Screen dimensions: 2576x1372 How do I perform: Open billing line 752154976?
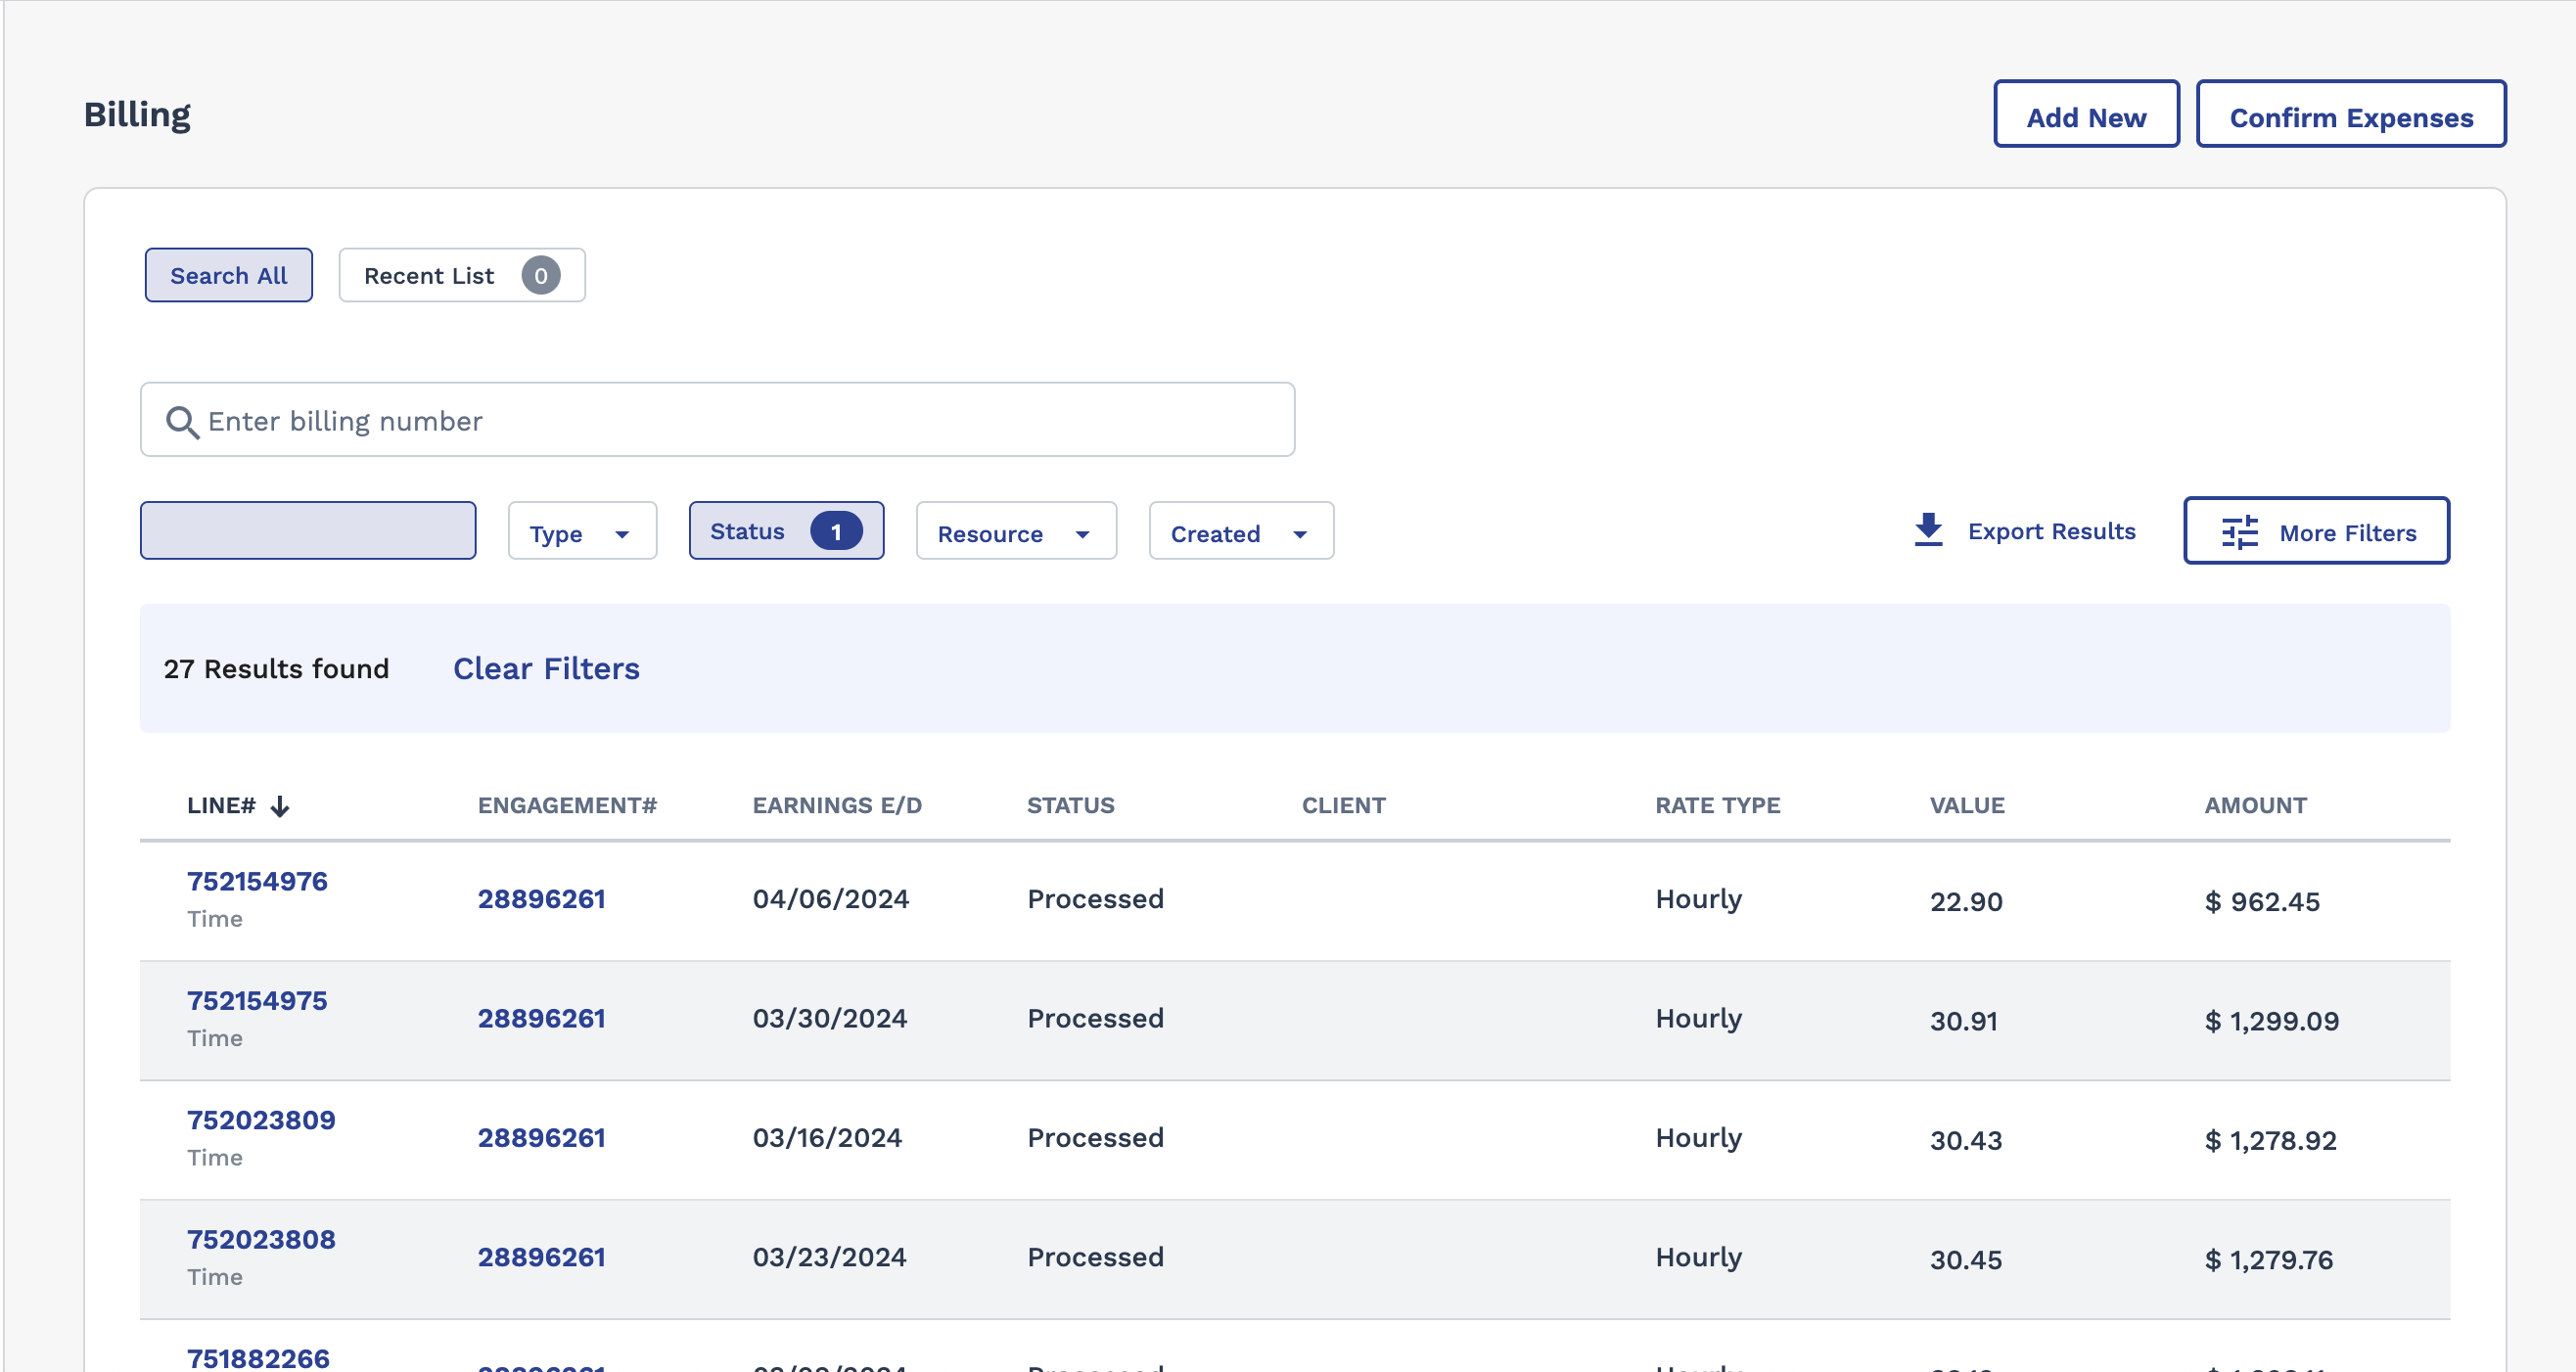[x=257, y=881]
